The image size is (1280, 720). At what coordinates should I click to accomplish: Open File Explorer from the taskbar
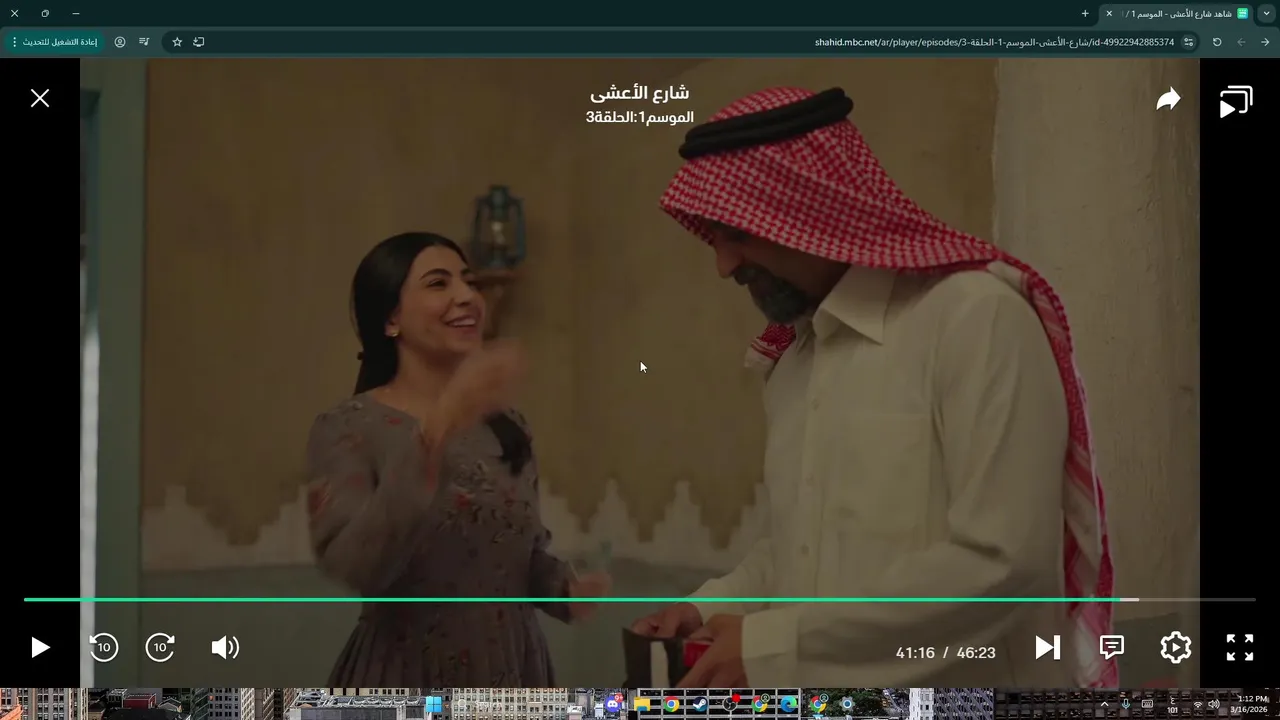click(642, 704)
